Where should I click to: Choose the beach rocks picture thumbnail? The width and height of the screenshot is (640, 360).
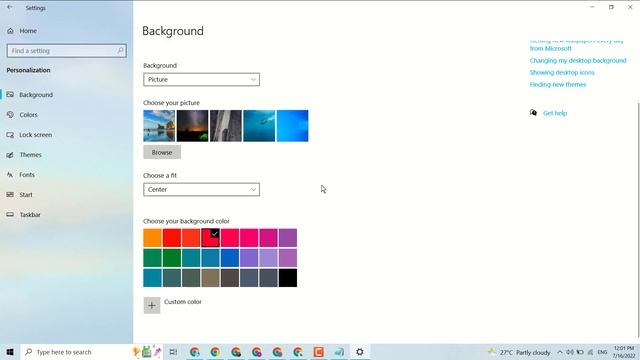click(x=159, y=126)
